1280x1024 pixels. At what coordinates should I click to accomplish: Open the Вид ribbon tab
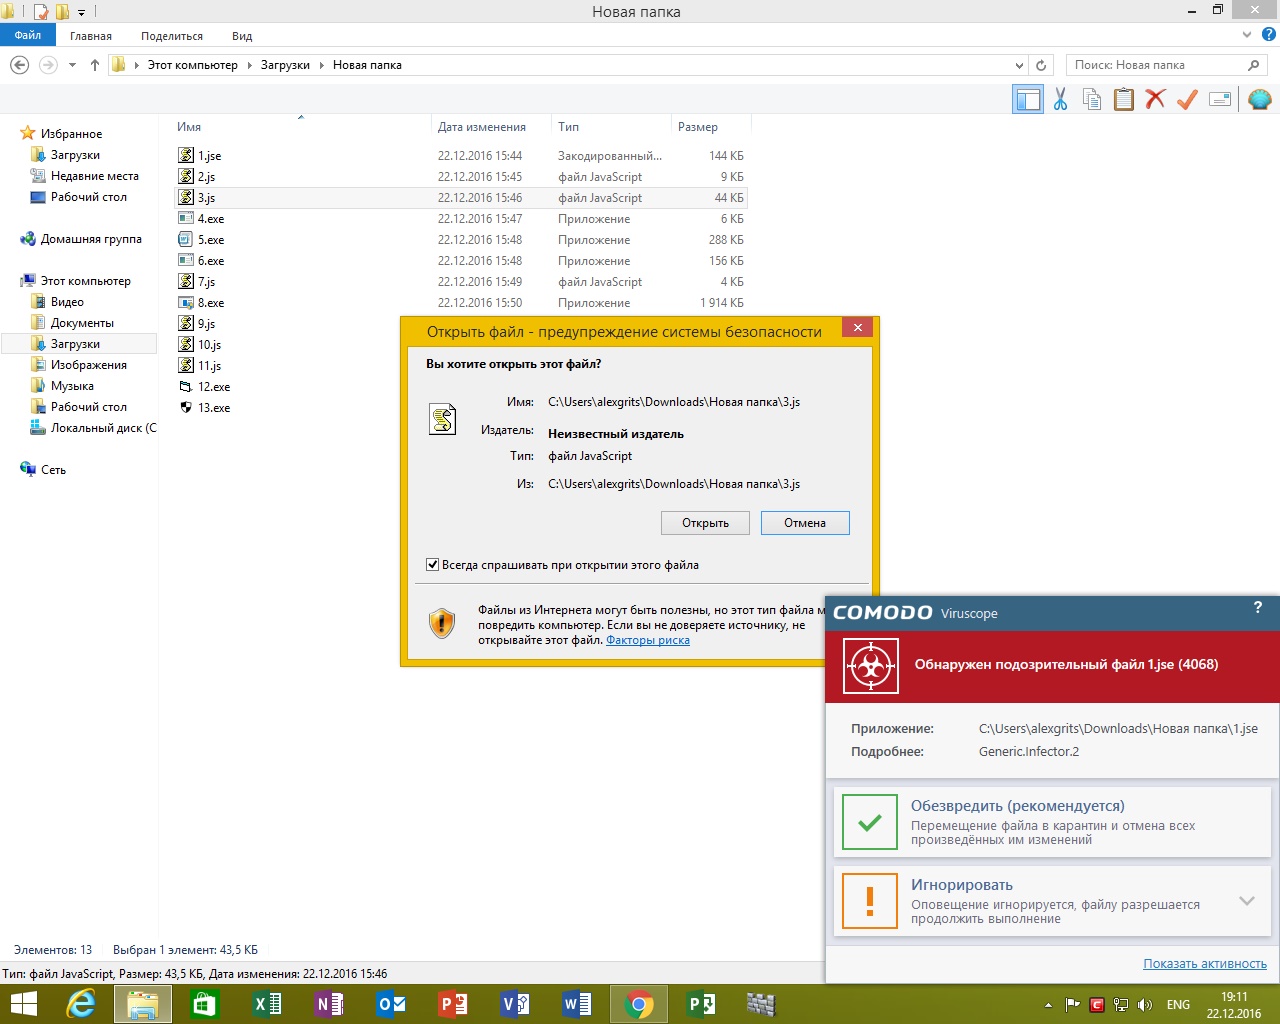click(242, 36)
